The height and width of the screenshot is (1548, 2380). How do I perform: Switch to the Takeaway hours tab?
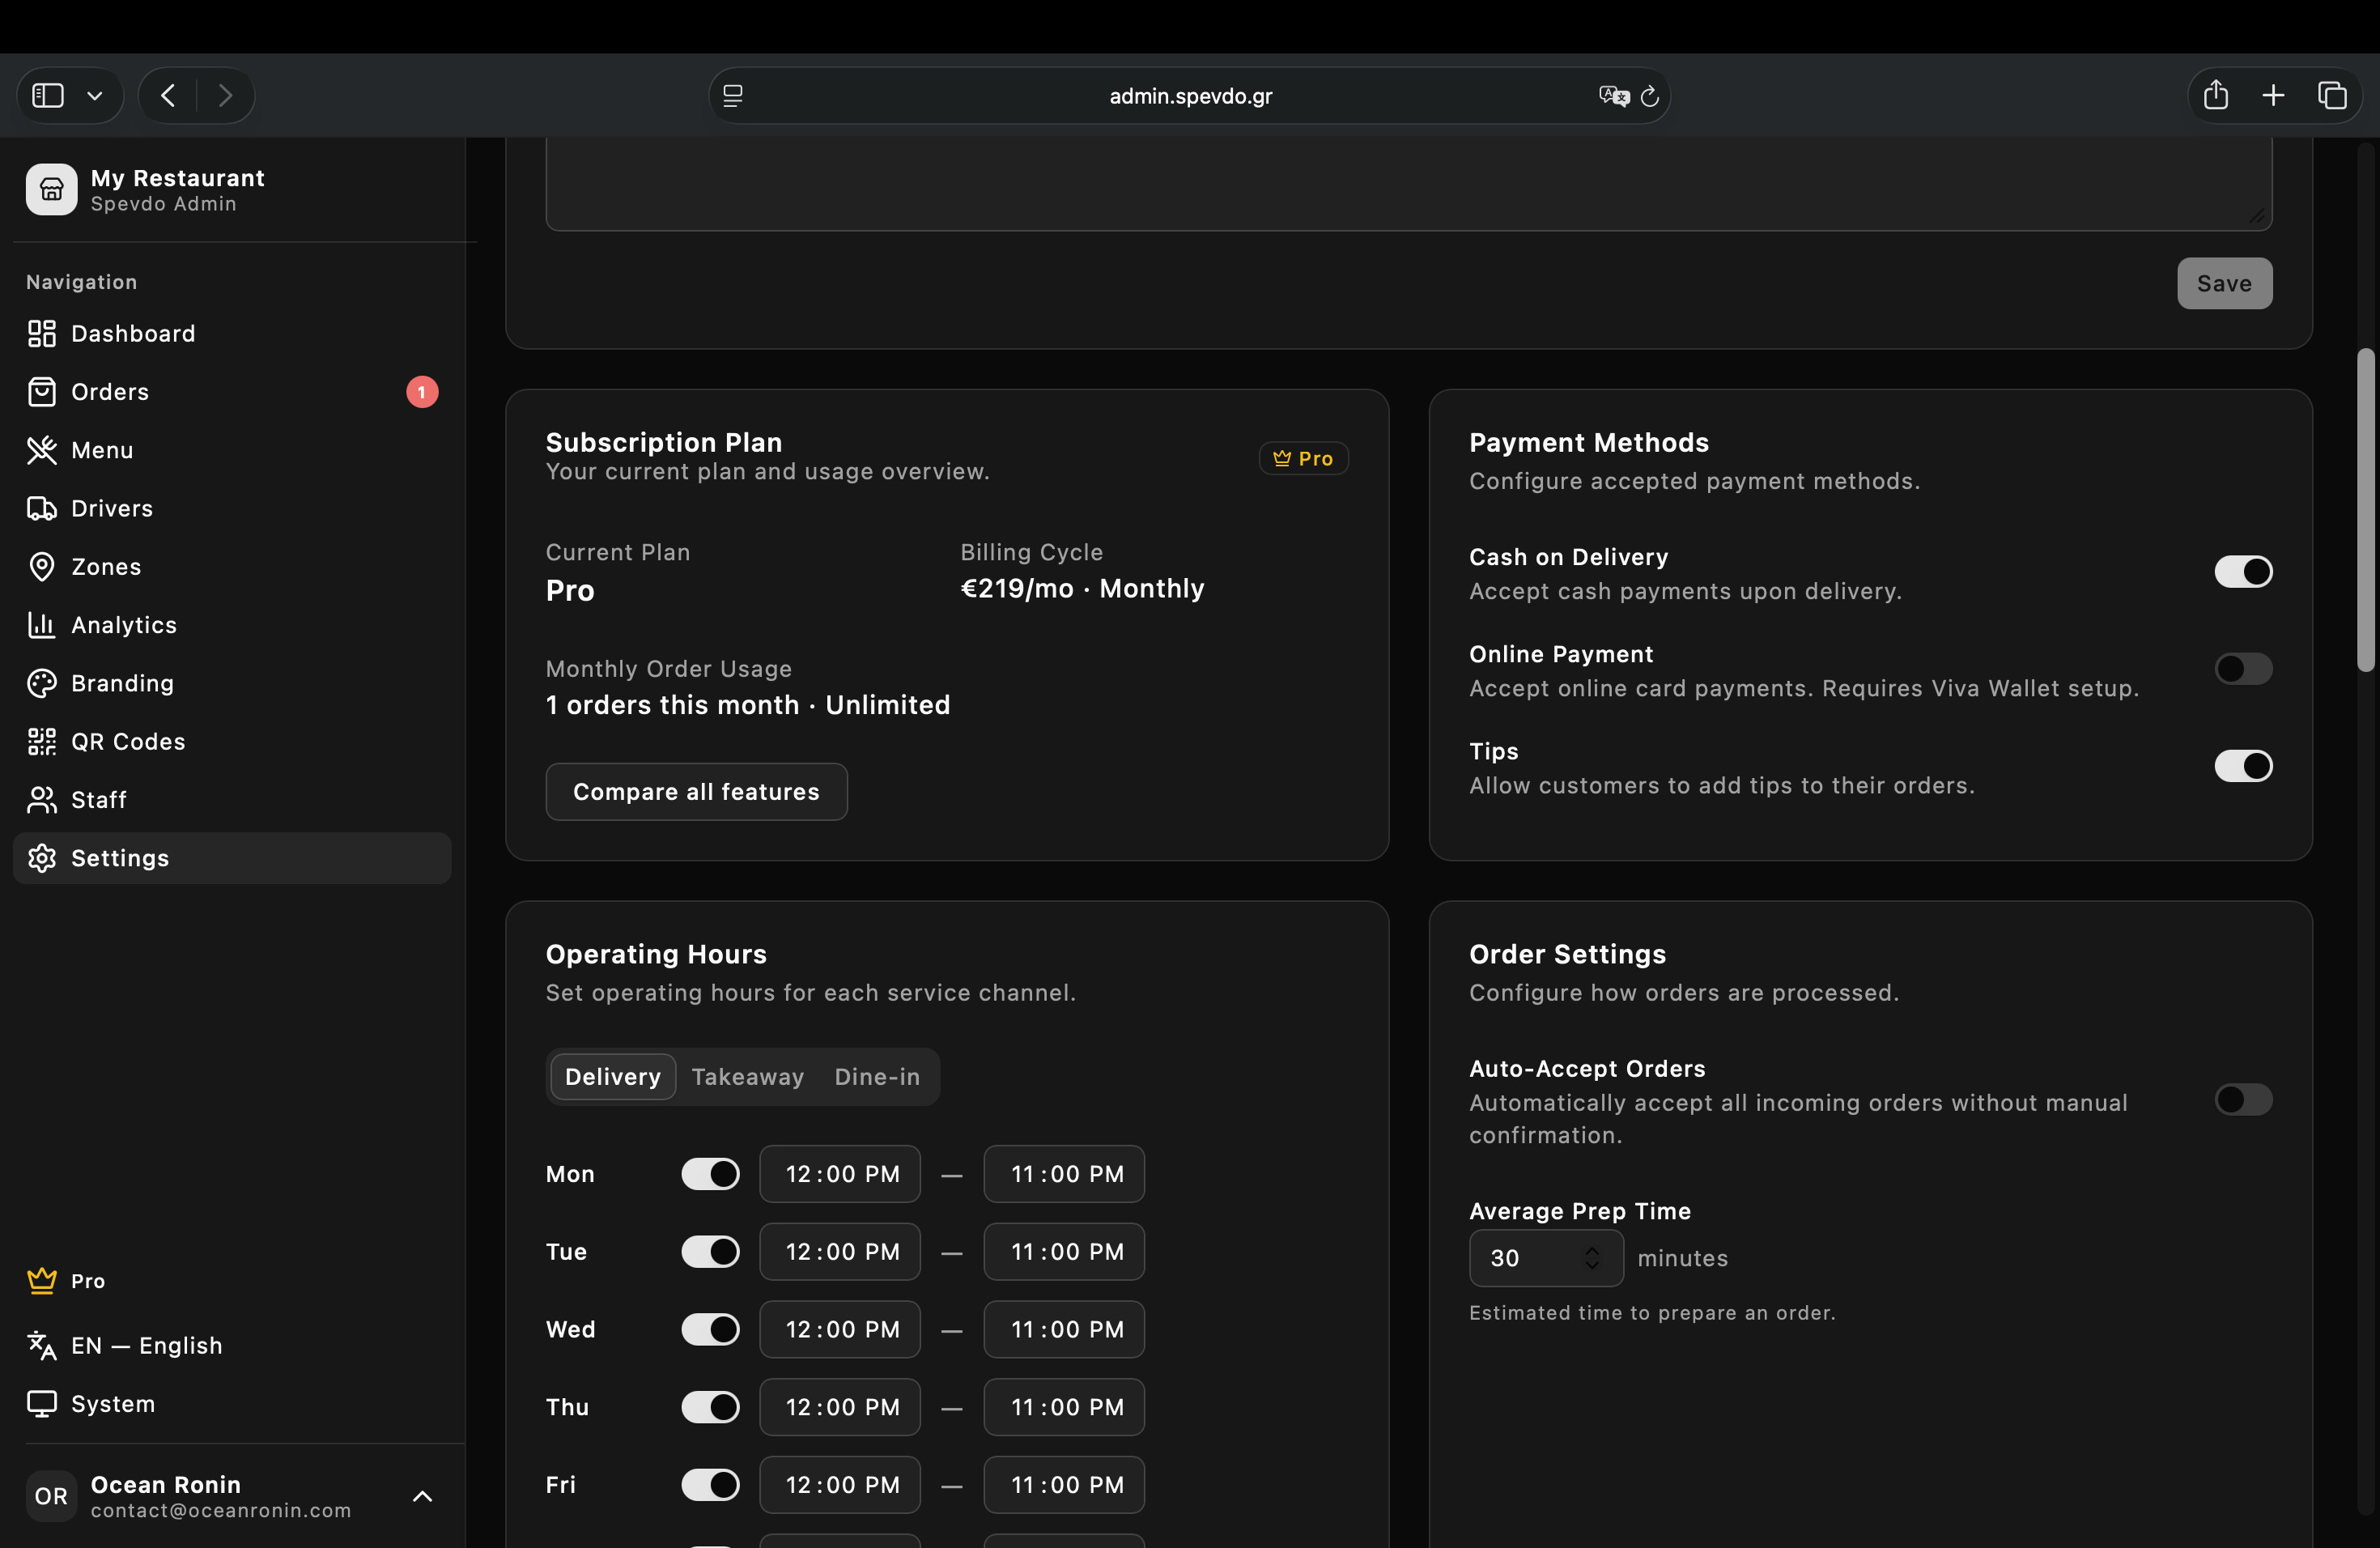tap(747, 1076)
